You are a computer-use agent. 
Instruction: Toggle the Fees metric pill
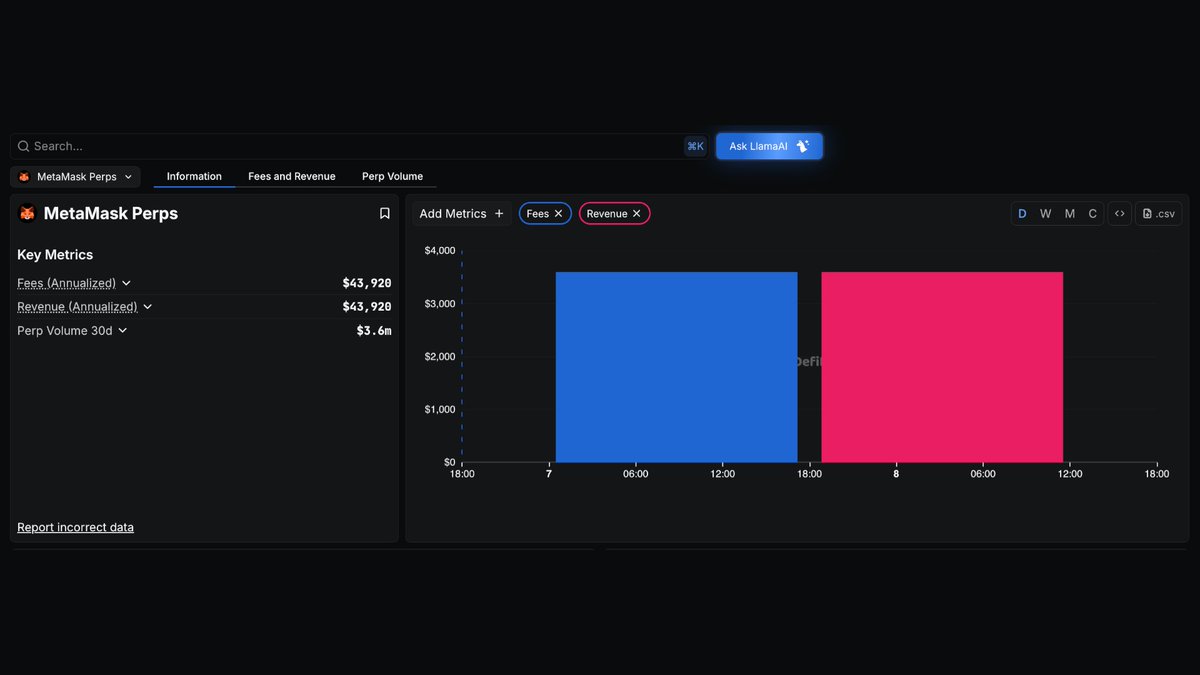(x=545, y=214)
